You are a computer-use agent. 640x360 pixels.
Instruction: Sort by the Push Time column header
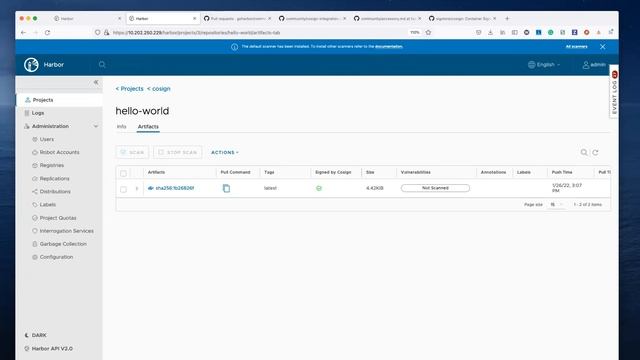point(562,172)
